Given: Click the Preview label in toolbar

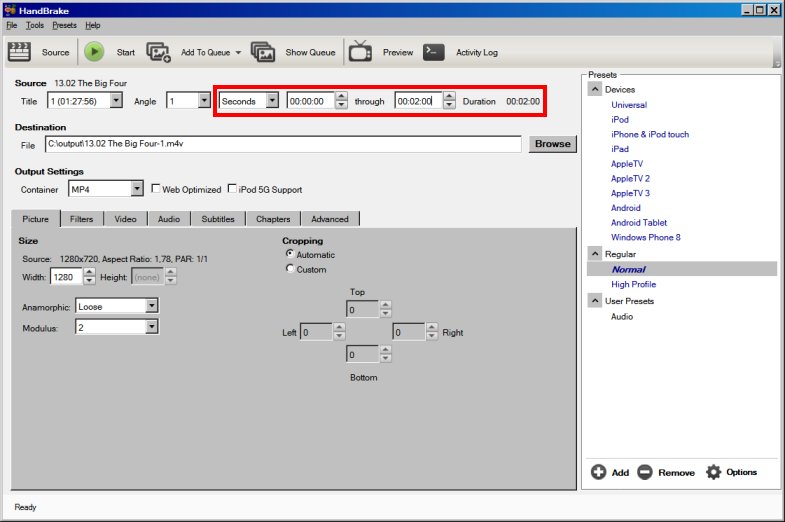Looking at the screenshot, I should point(398,53).
